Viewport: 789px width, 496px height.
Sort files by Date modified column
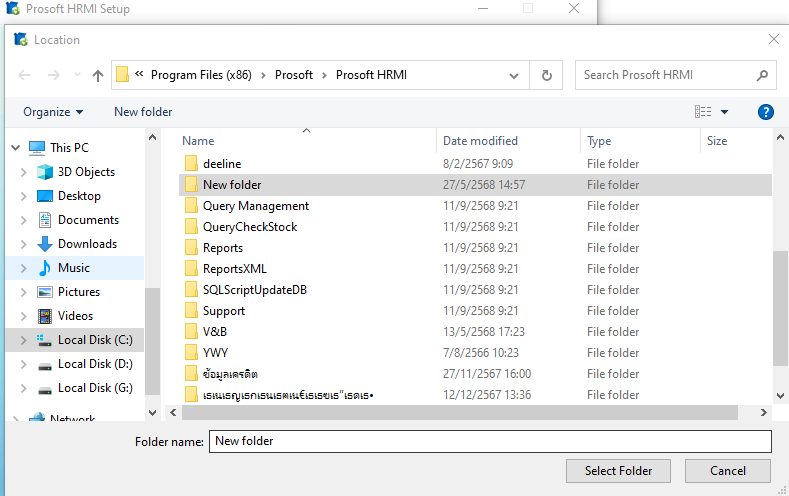click(x=480, y=141)
